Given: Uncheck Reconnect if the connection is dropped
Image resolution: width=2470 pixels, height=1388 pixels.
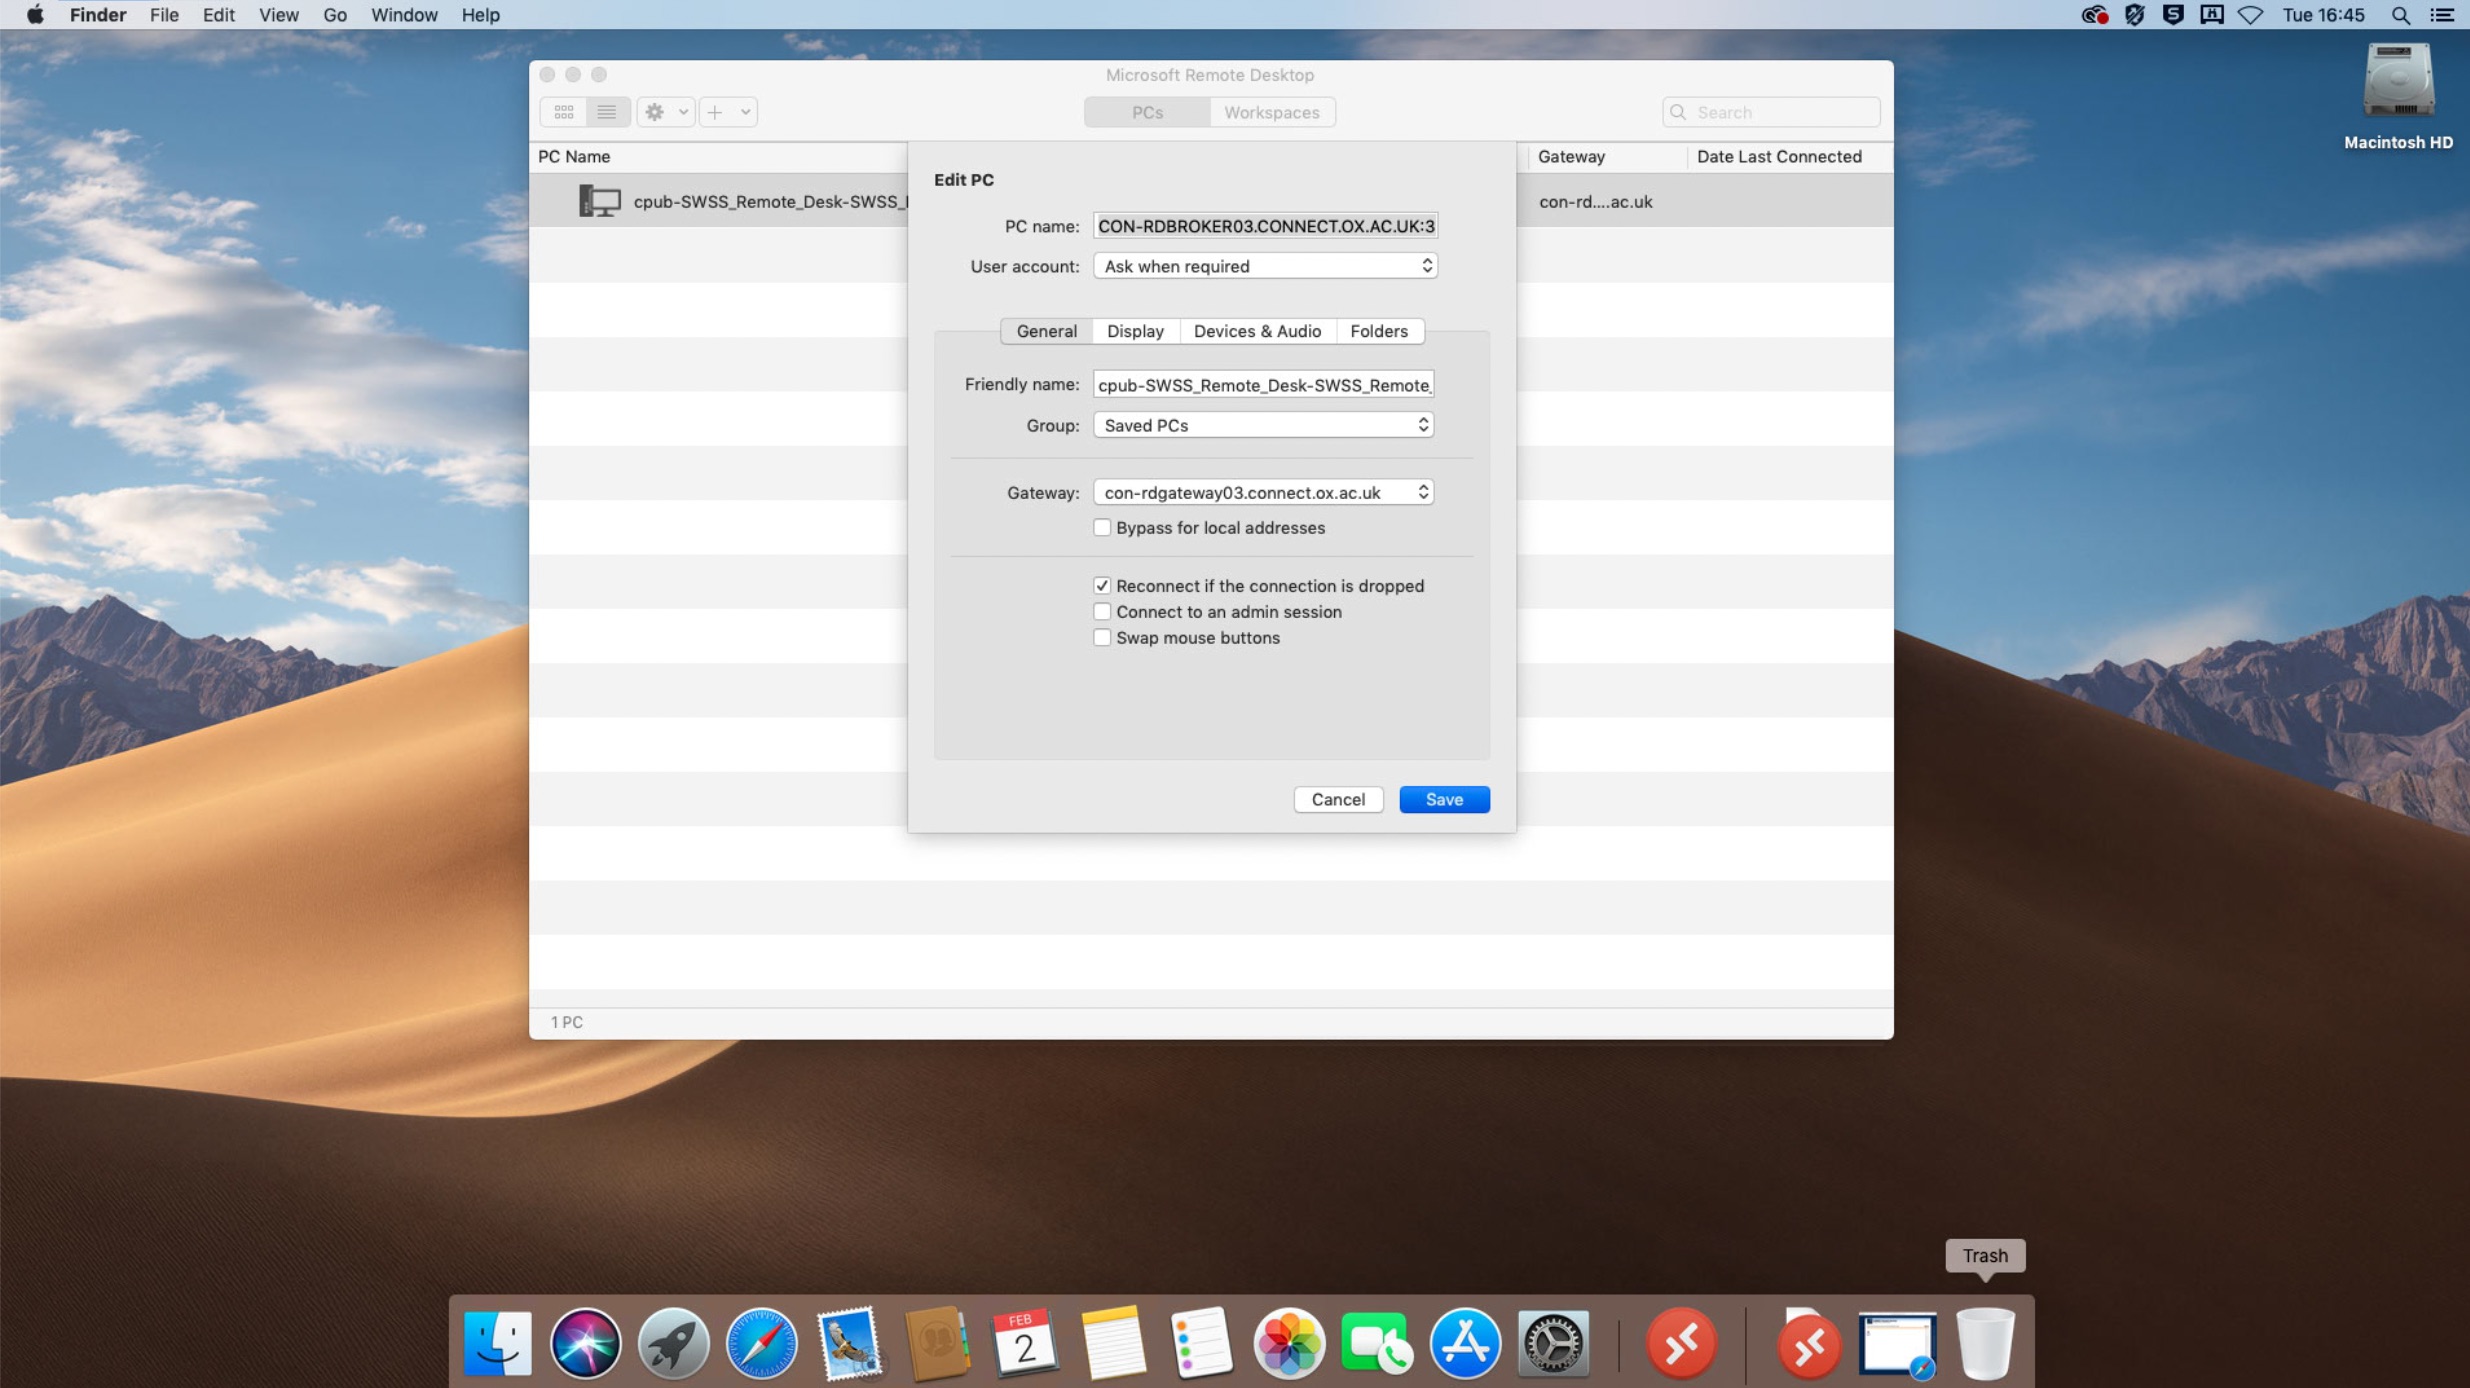Looking at the screenshot, I should [1102, 586].
